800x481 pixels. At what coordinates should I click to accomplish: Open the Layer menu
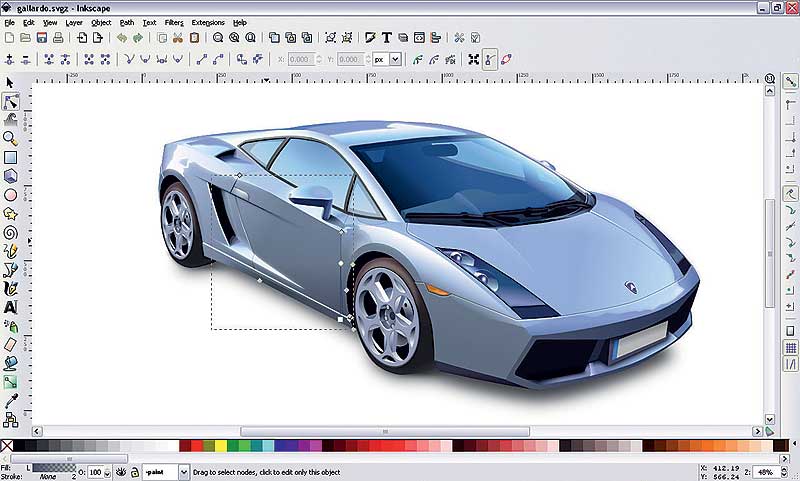(74, 23)
